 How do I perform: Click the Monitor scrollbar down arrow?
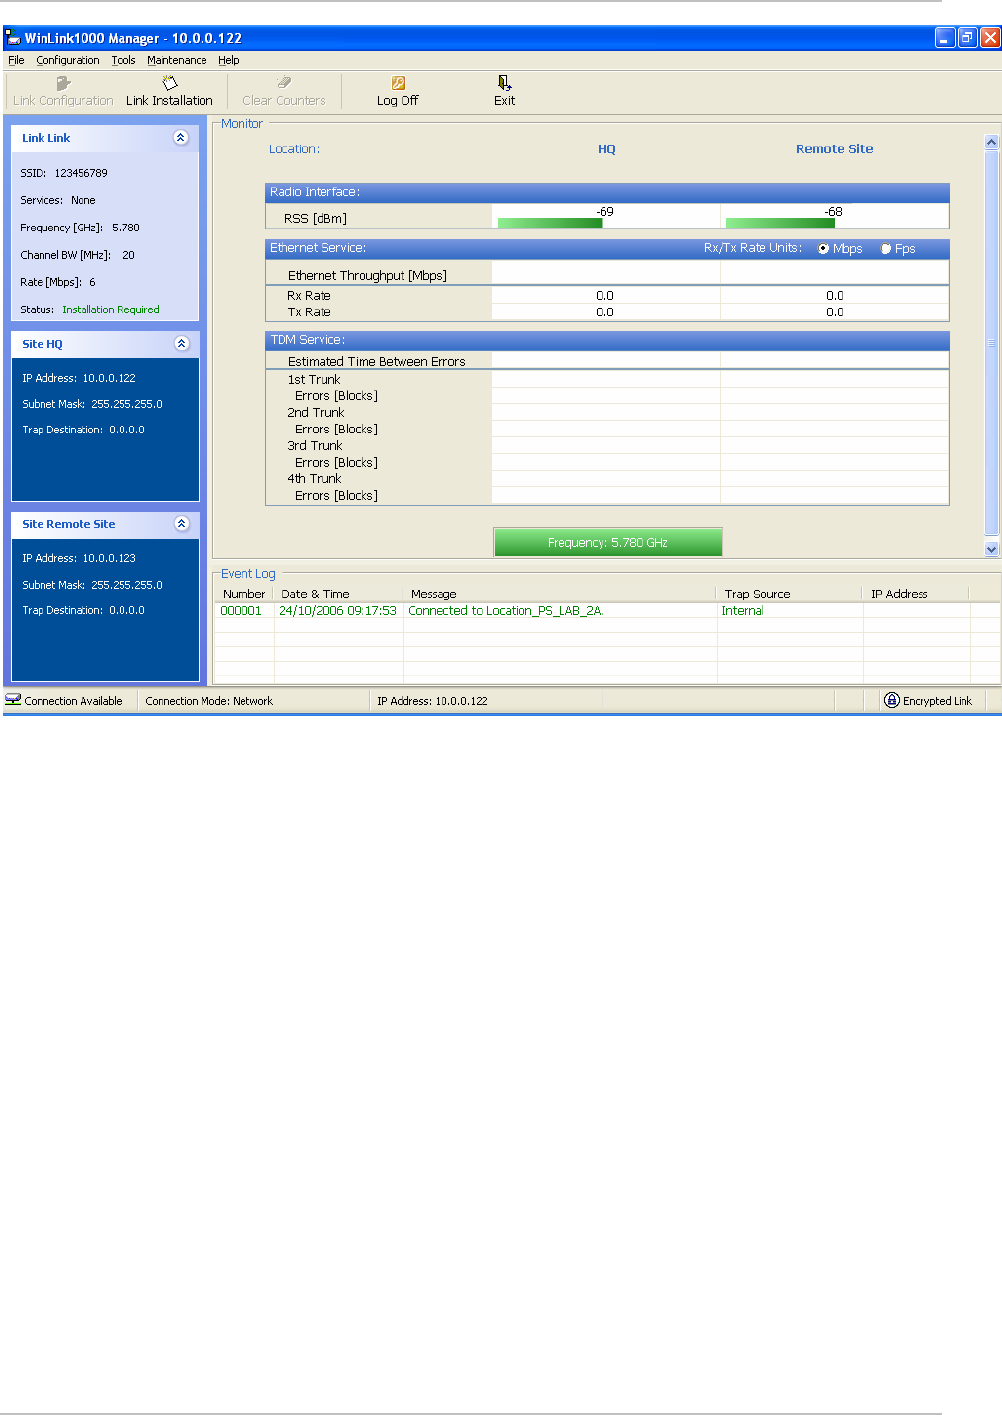(x=992, y=549)
